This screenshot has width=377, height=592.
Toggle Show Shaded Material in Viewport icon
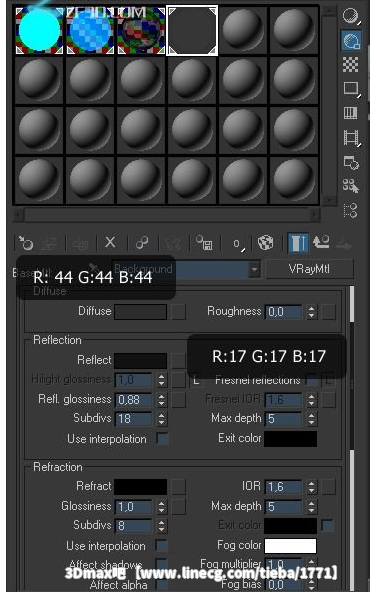click(266, 243)
